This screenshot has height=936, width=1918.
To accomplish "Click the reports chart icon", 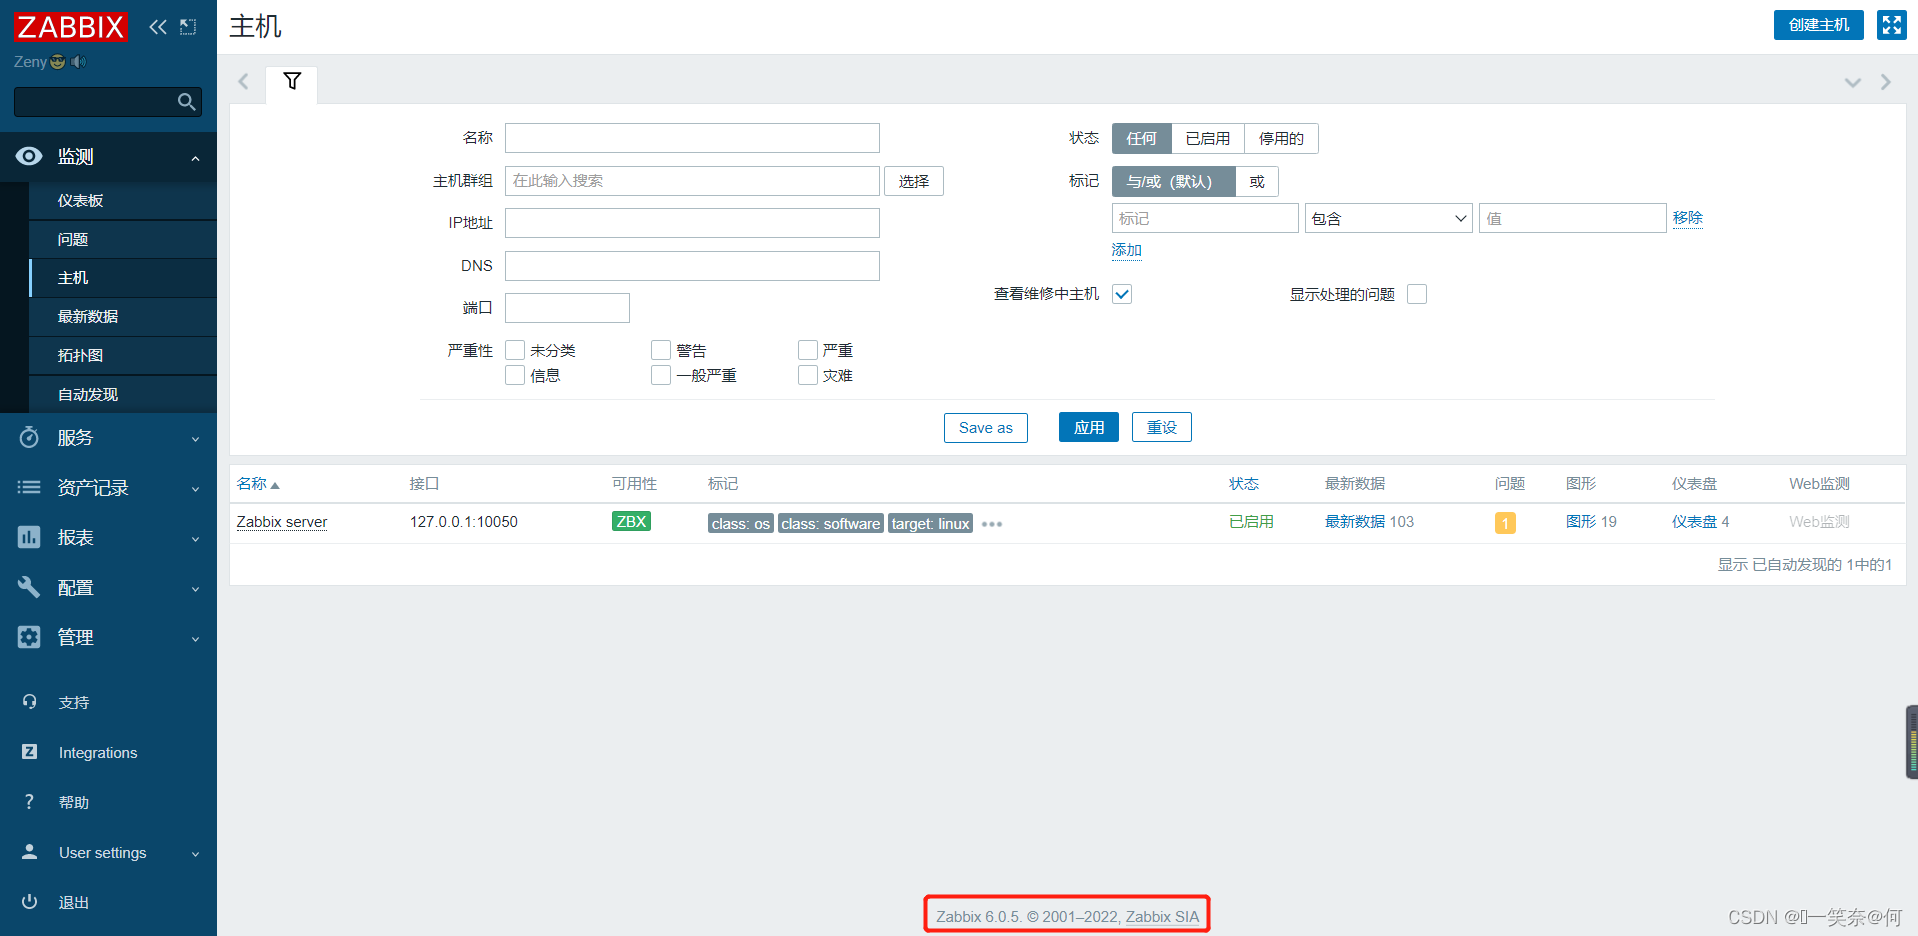I will point(29,537).
